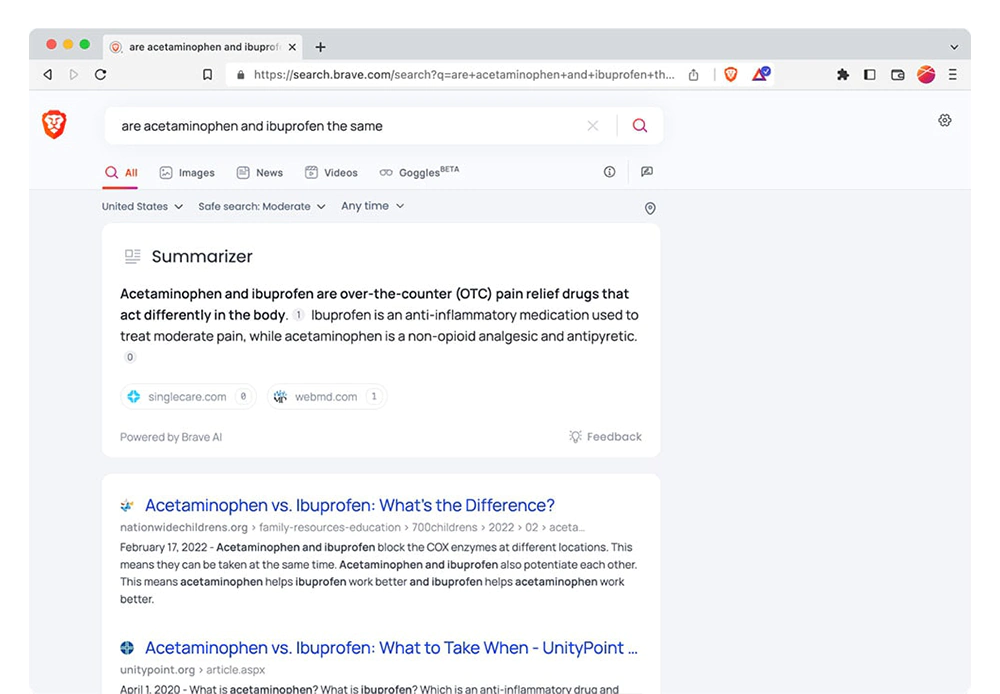Open the nationwidechildrens.org Acetaminophen article link
Viewport: 1000px width, 694px height.
348,505
